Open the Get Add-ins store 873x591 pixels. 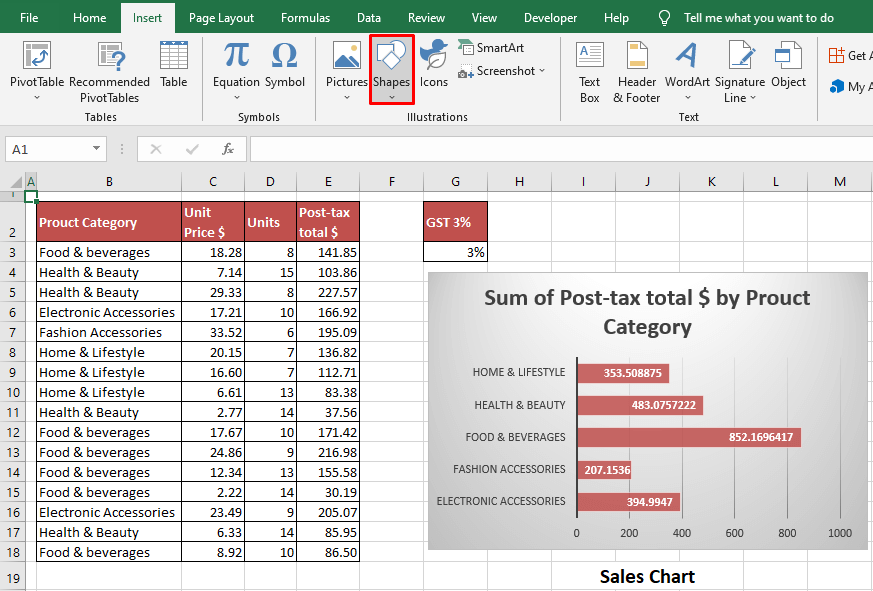[849, 55]
